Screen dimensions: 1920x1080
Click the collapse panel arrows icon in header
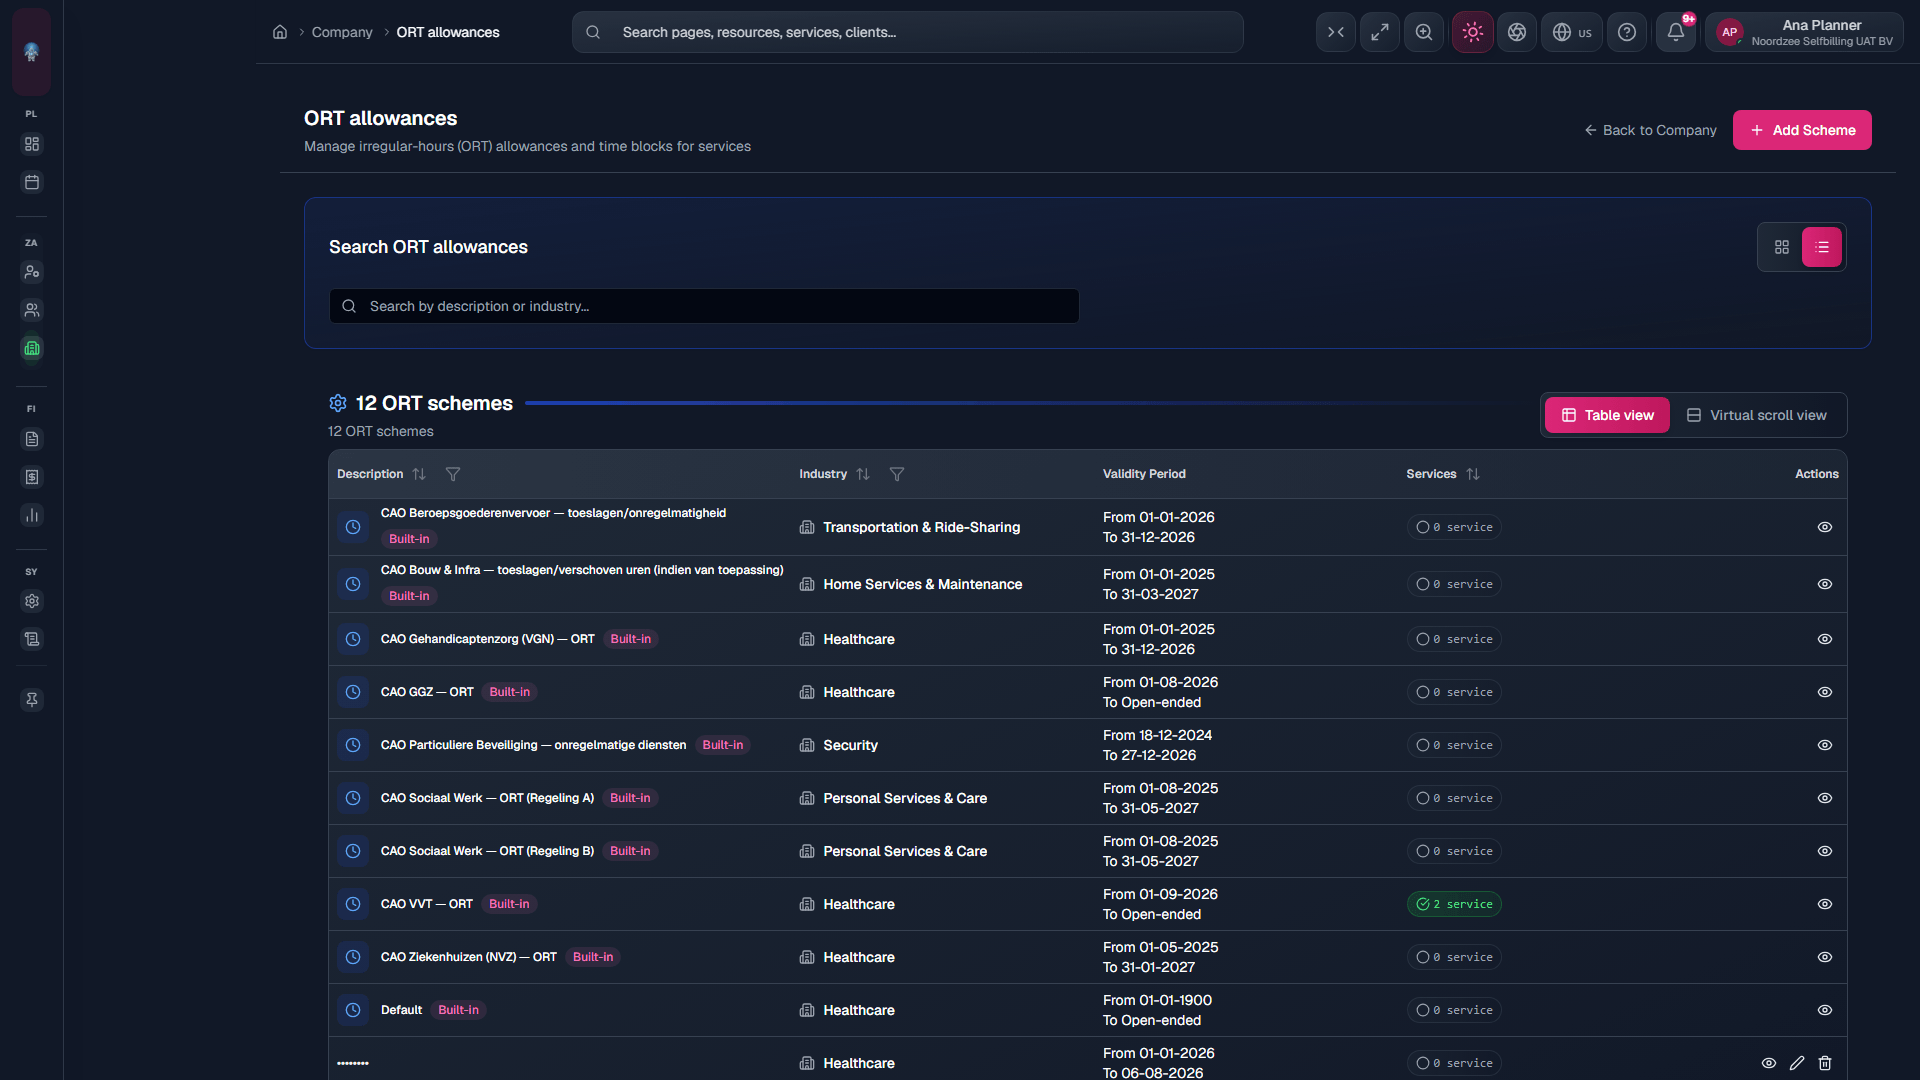[1336, 32]
